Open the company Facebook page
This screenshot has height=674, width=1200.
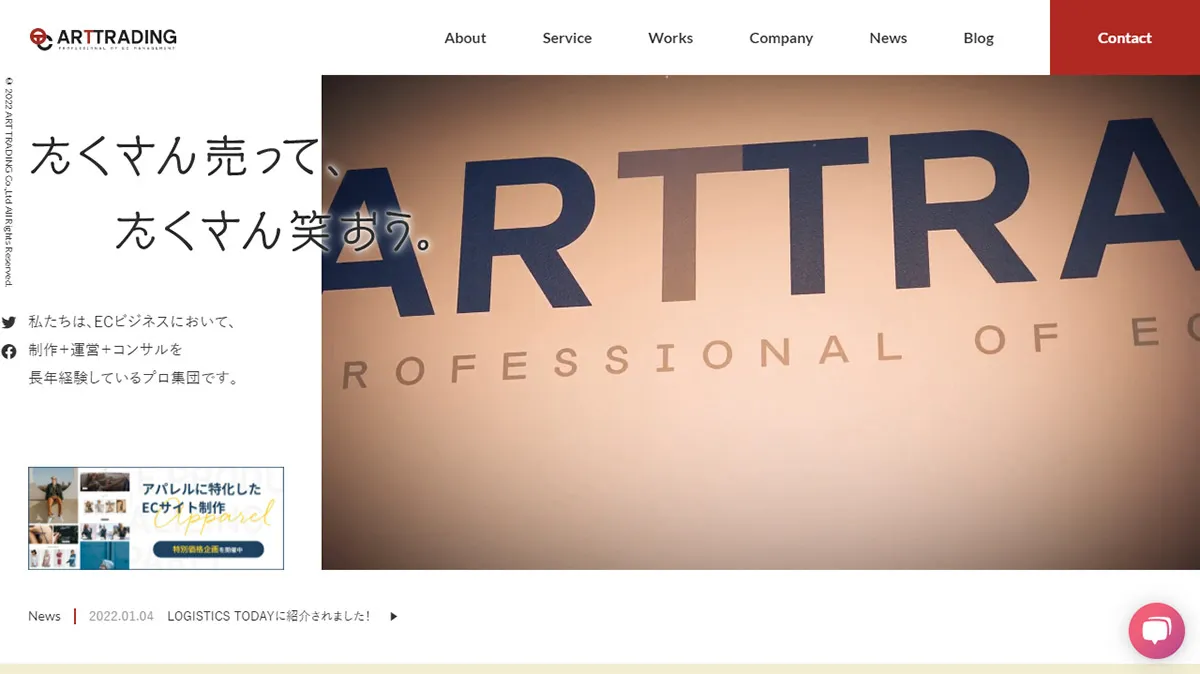pyautogui.click(x=9, y=350)
